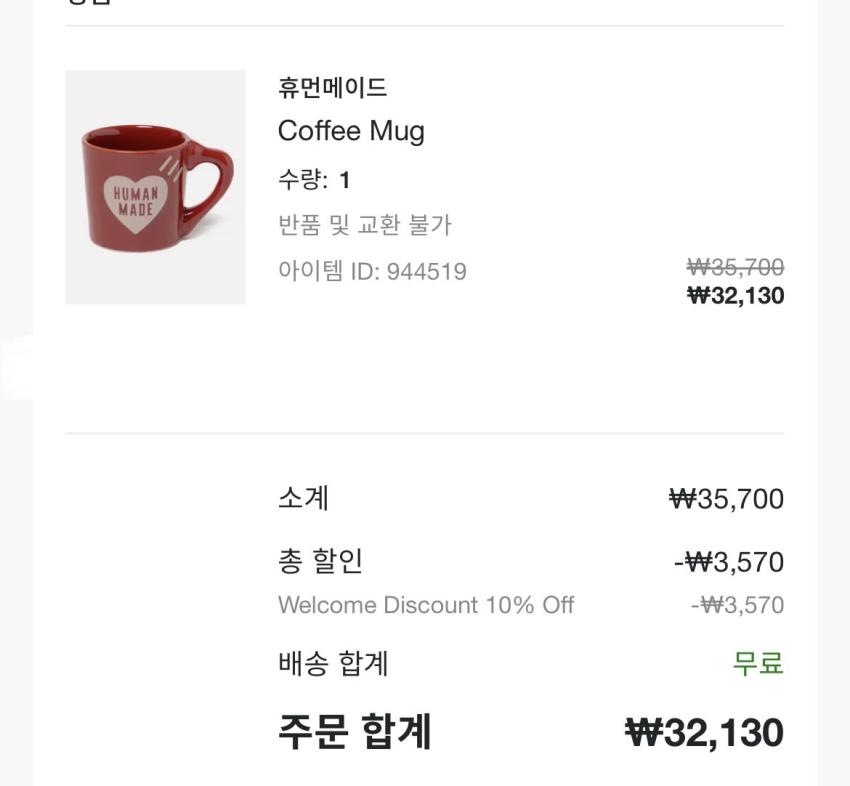
Task: Select the 수량: 1 quantity text
Action: coord(314,180)
